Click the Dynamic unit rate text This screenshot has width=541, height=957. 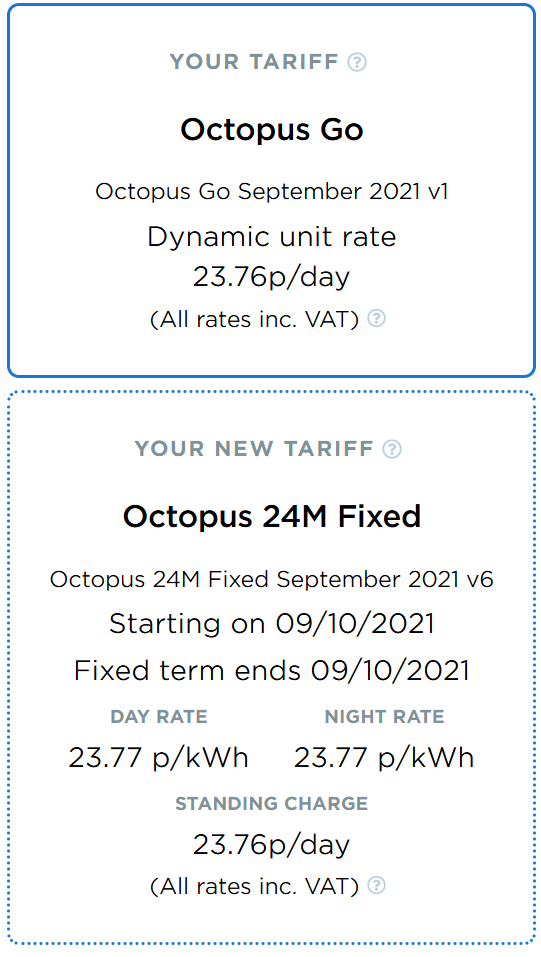pos(272,237)
